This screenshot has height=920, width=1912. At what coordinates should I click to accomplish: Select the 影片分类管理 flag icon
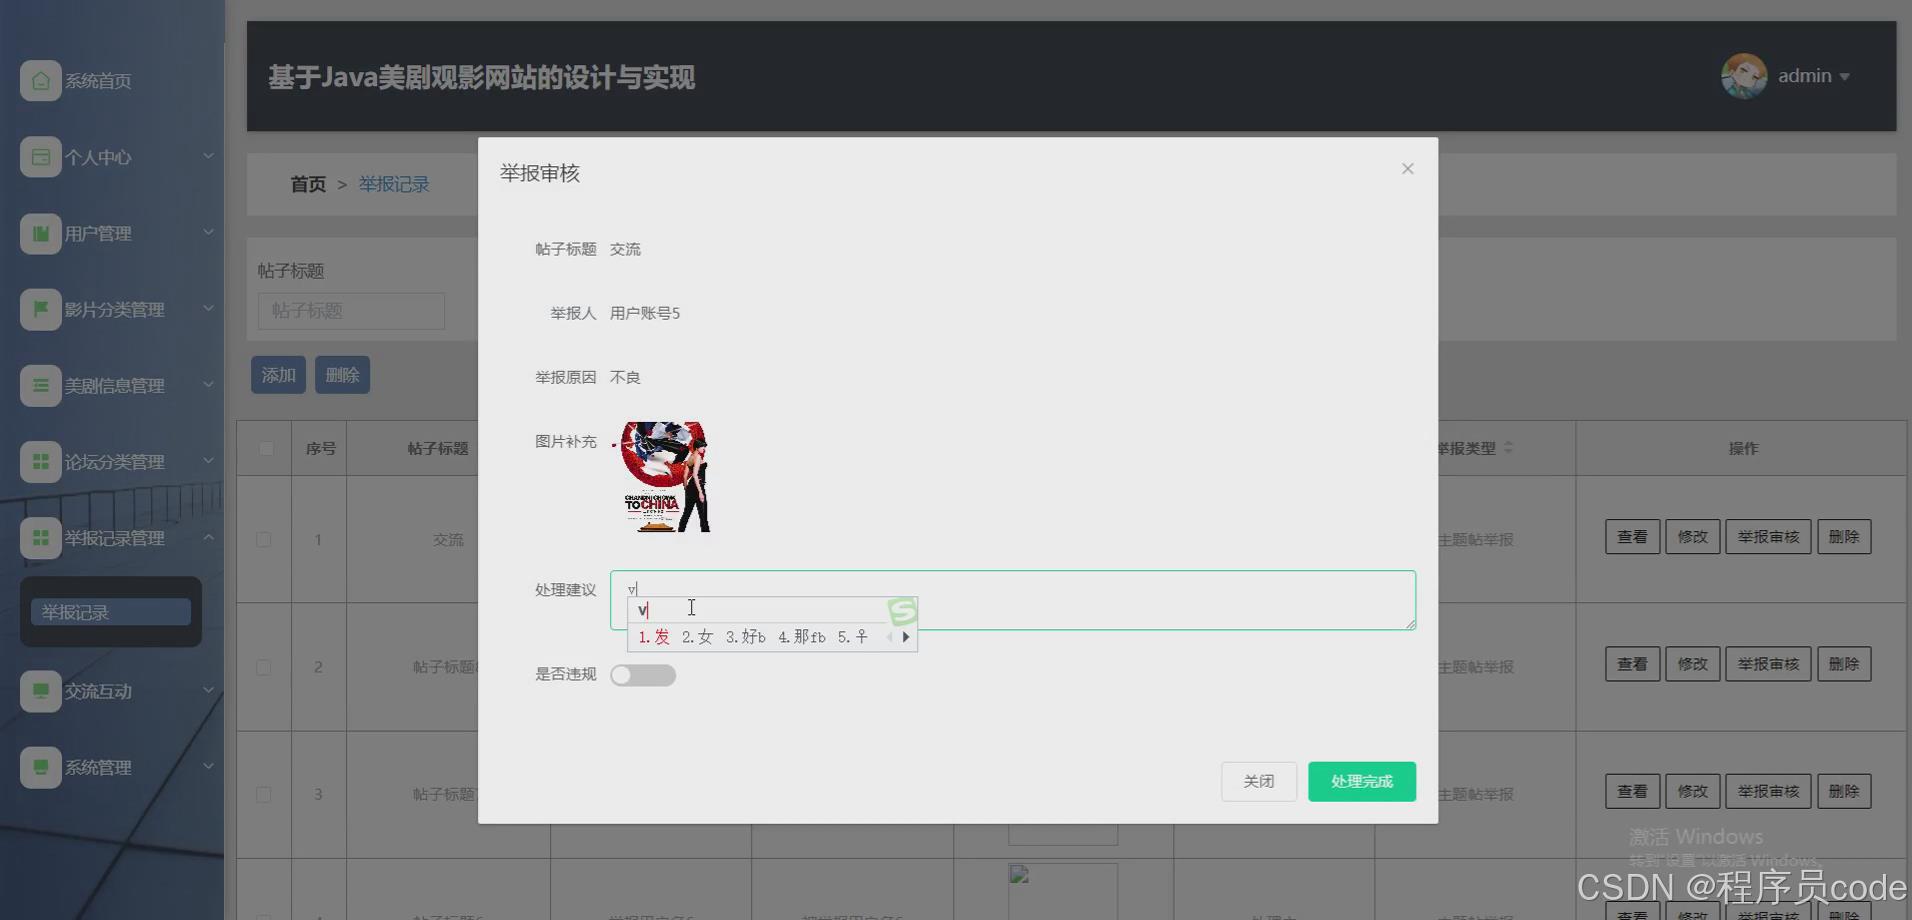tap(40, 309)
